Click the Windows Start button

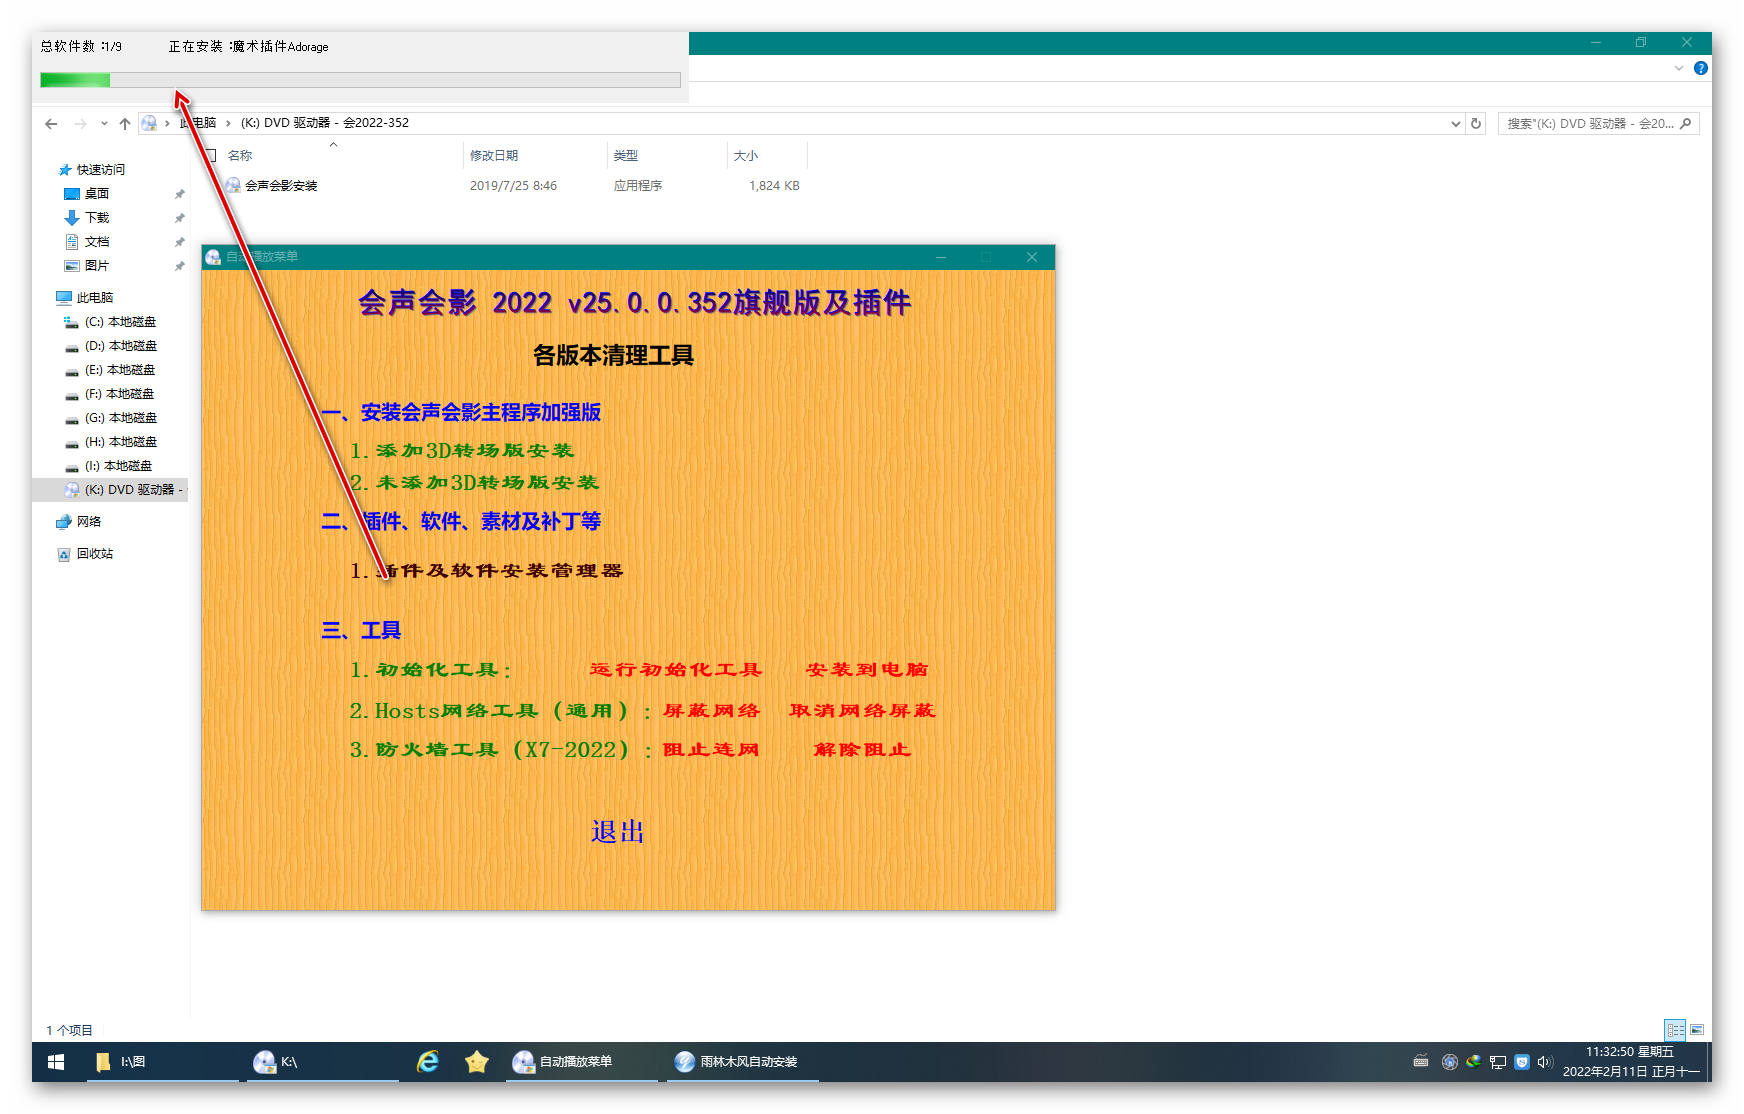56,1062
